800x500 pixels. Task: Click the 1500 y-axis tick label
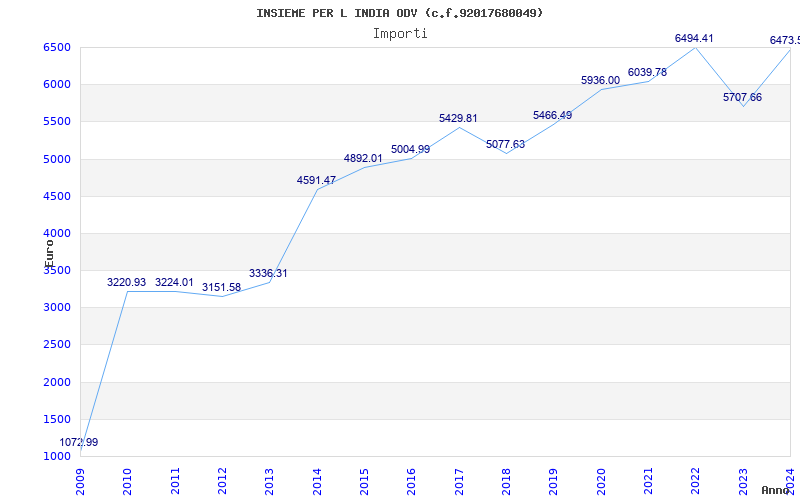(x=57, y=419)
